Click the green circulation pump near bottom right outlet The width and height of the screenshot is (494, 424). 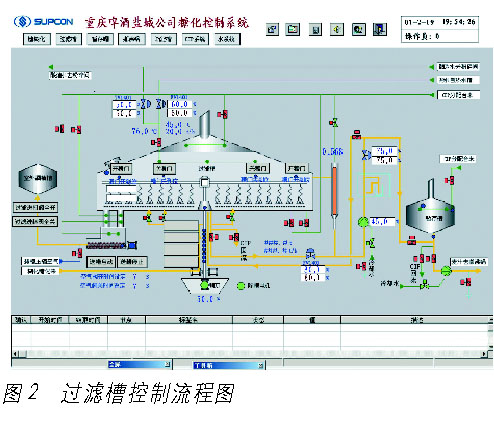point(445,271)
